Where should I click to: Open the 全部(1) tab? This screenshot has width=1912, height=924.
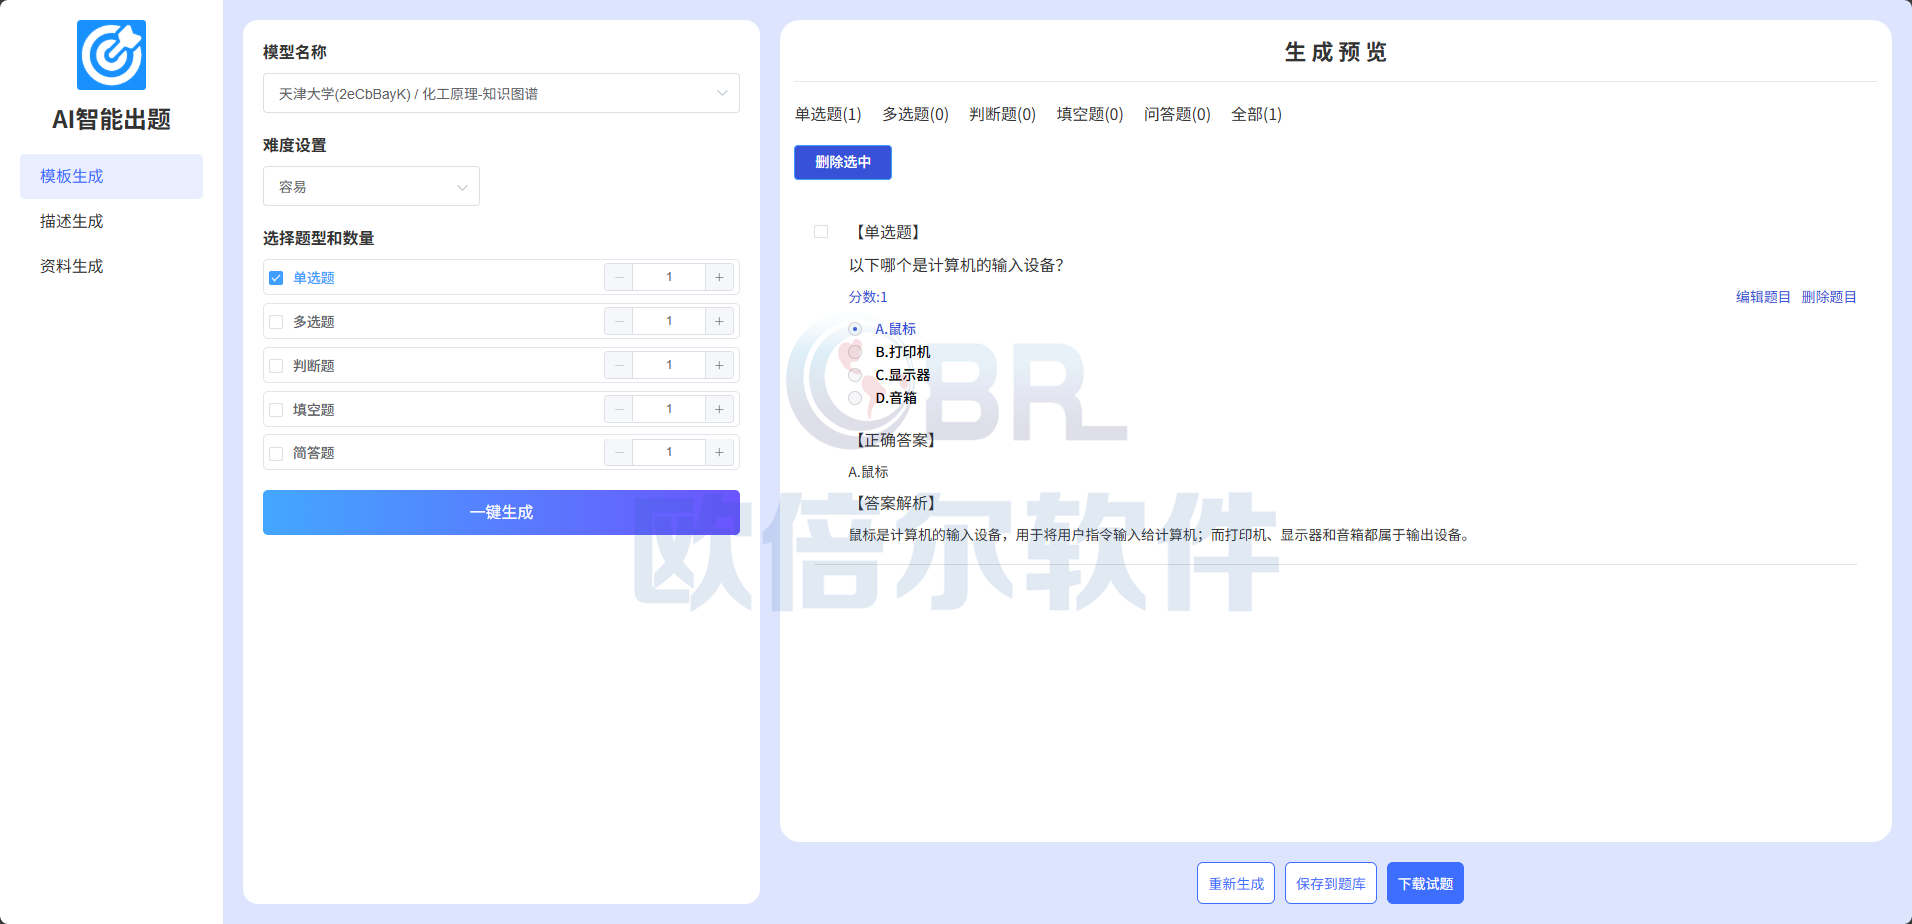coord(1256,114)
